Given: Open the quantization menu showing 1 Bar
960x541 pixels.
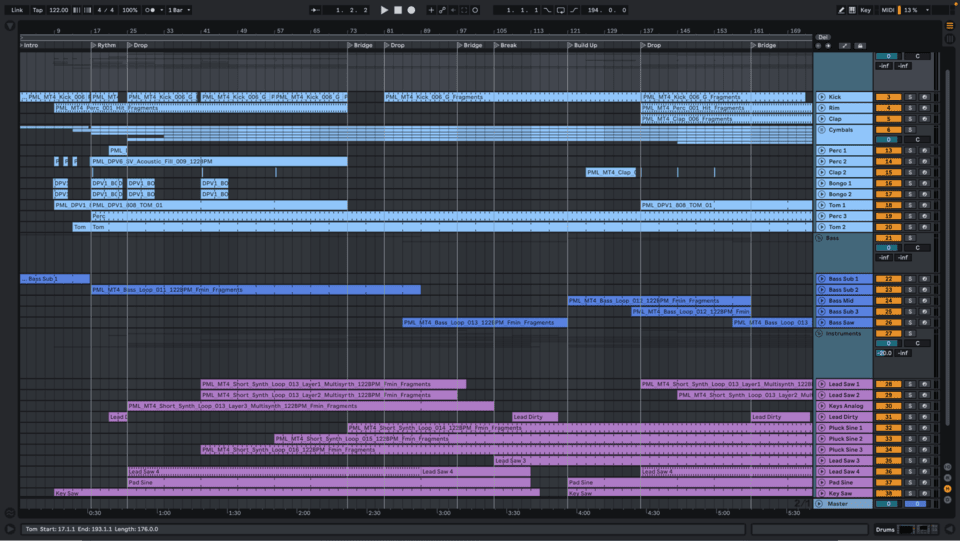Looking at the screenshot, I should [176, 10].
